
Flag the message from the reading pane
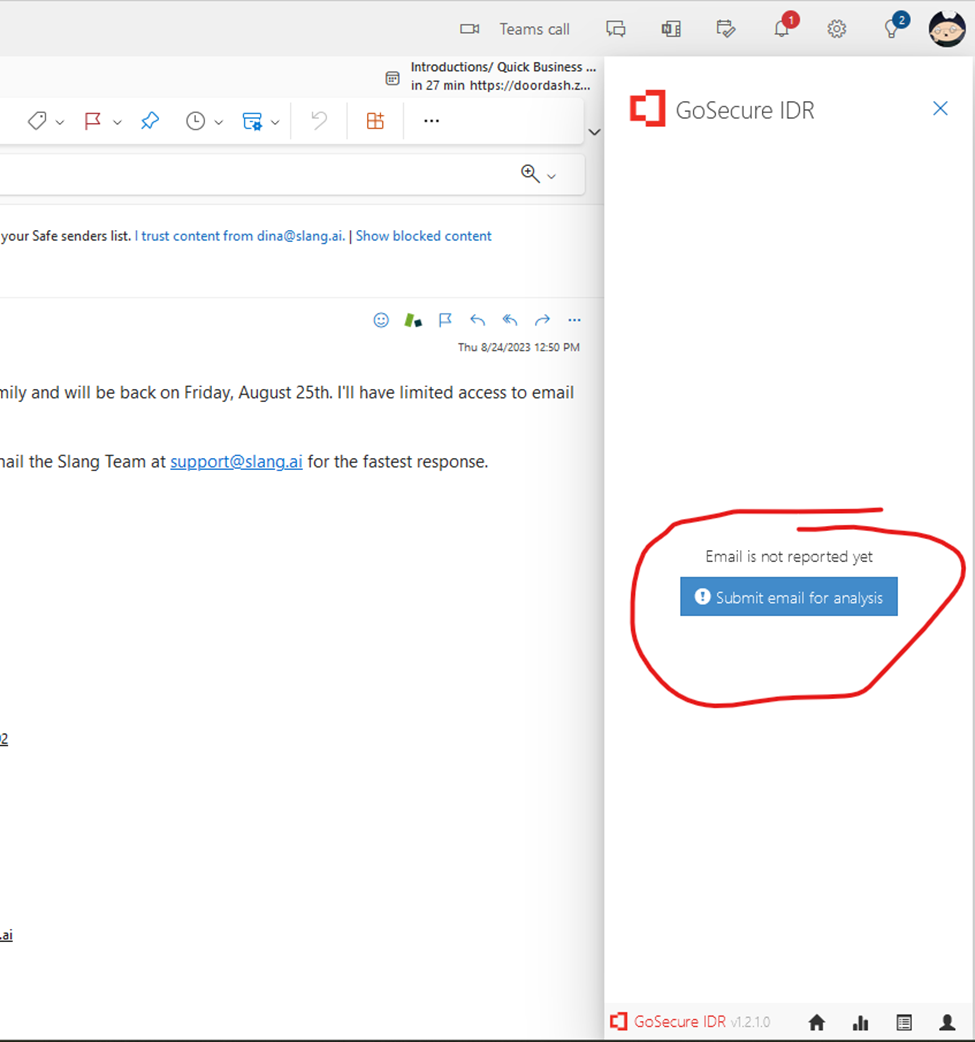point(445,320)
